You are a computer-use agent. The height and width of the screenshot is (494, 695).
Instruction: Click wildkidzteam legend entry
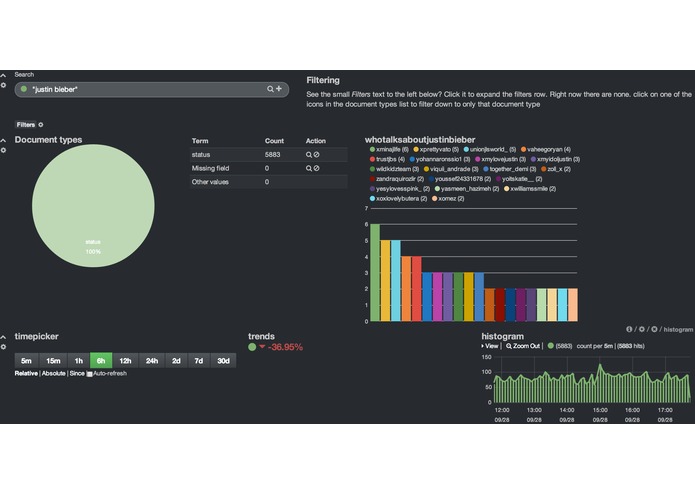coord(394,169)
